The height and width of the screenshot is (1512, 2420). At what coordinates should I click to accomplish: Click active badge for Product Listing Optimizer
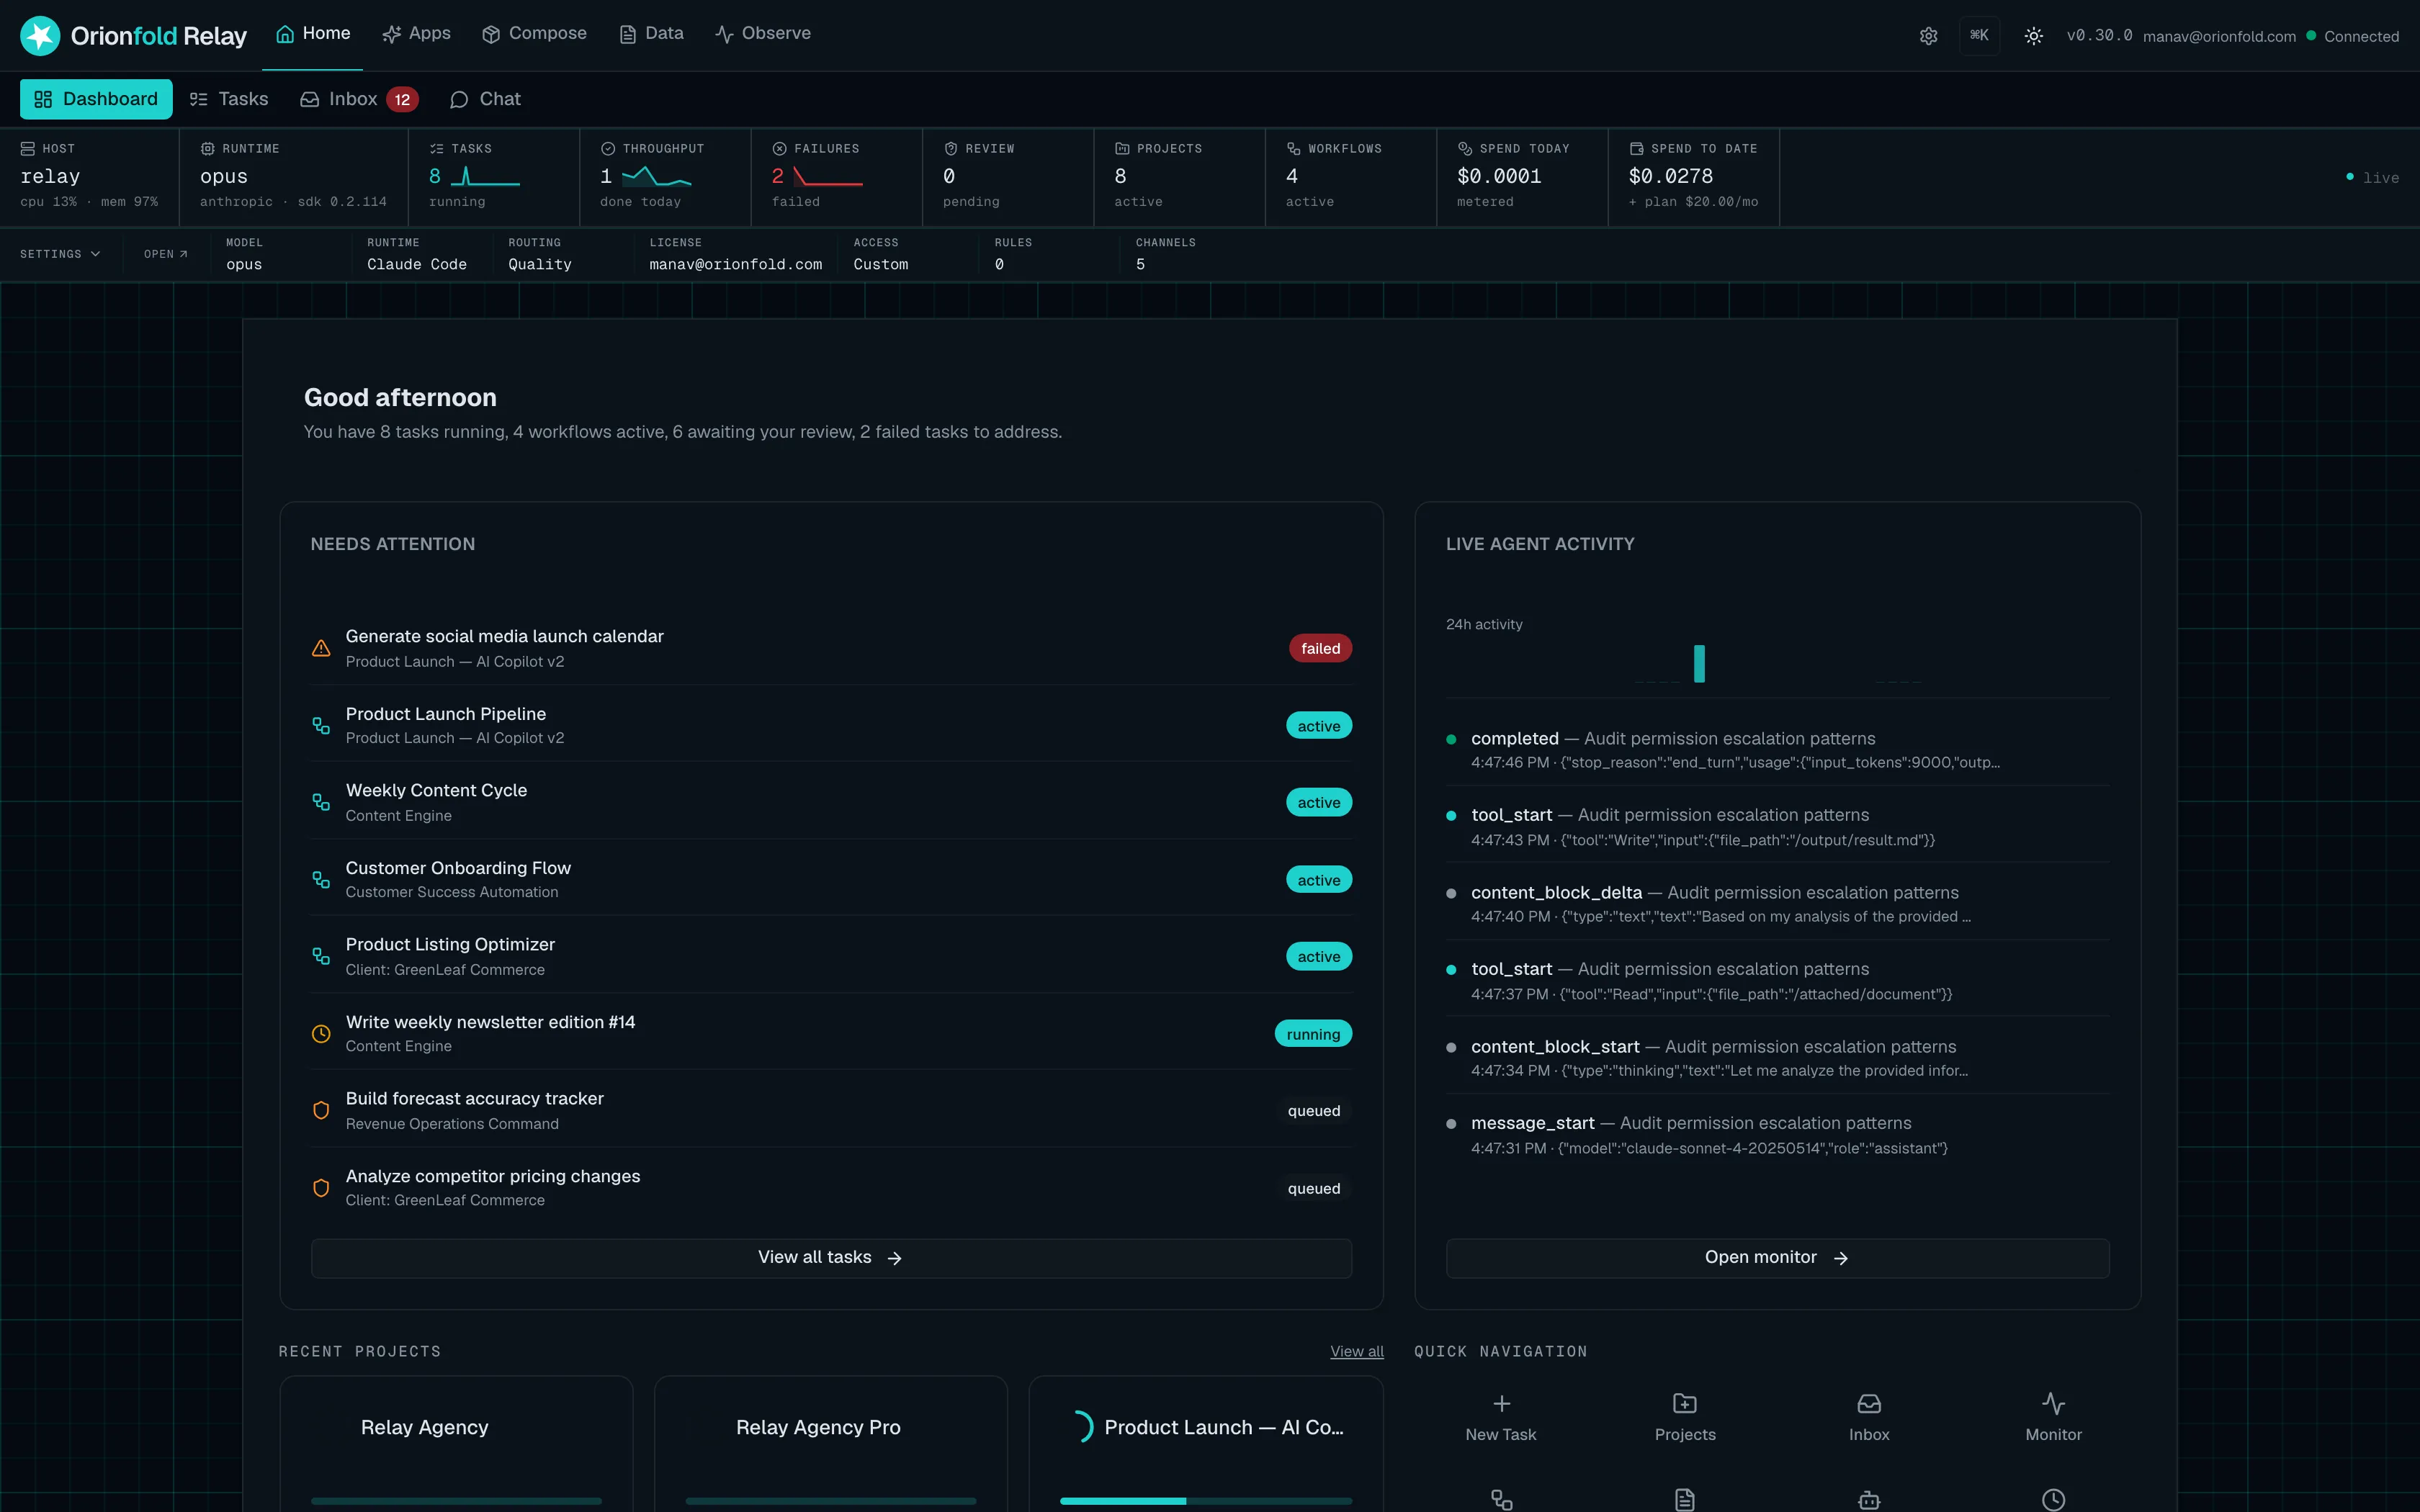[1319, 956]
